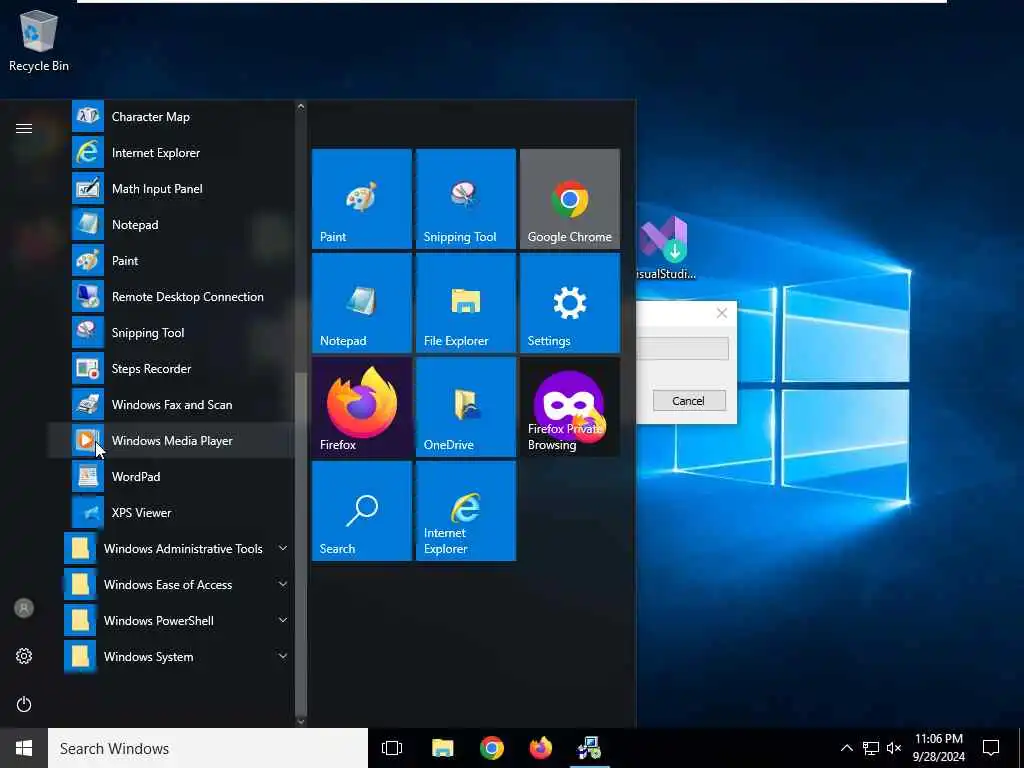
Task: Open the File Explorer tile
Action: point(466,302)
